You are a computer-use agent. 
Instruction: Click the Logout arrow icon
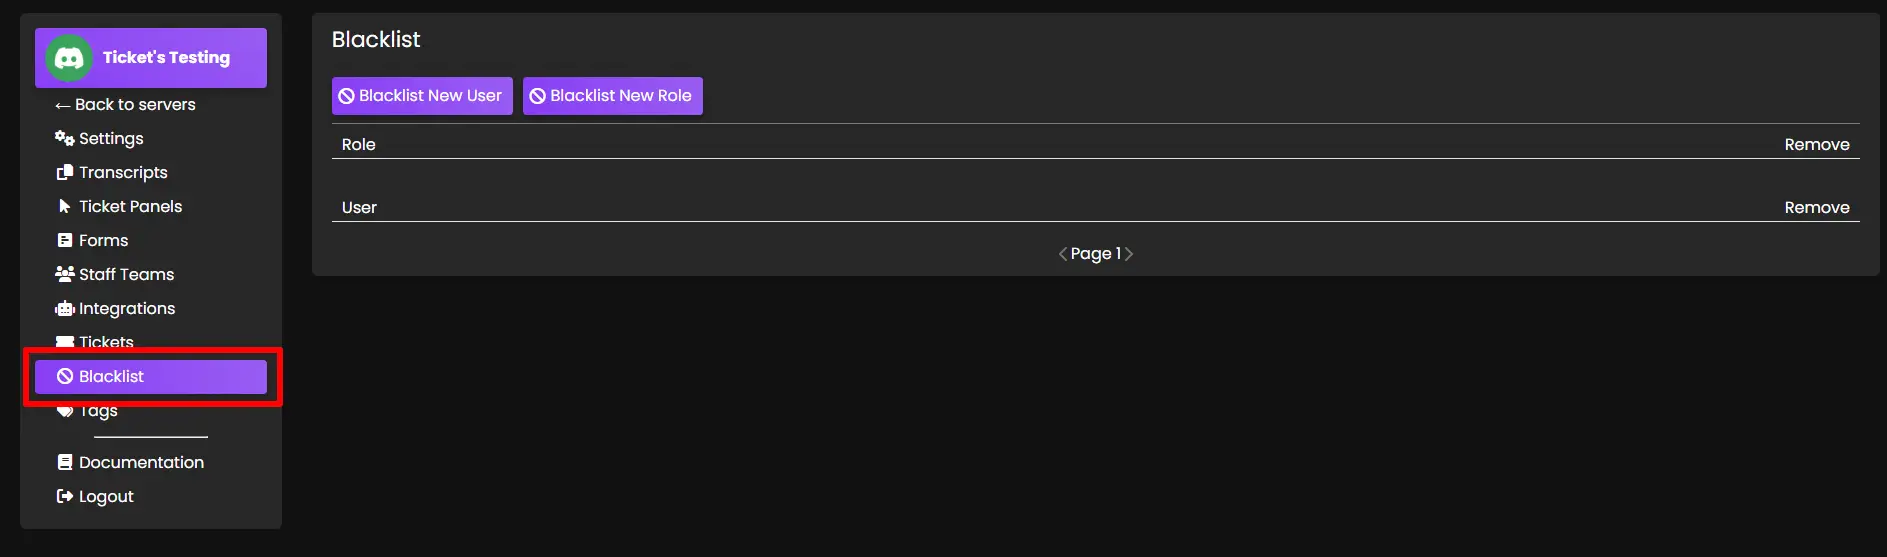click(x=65, y=496)
